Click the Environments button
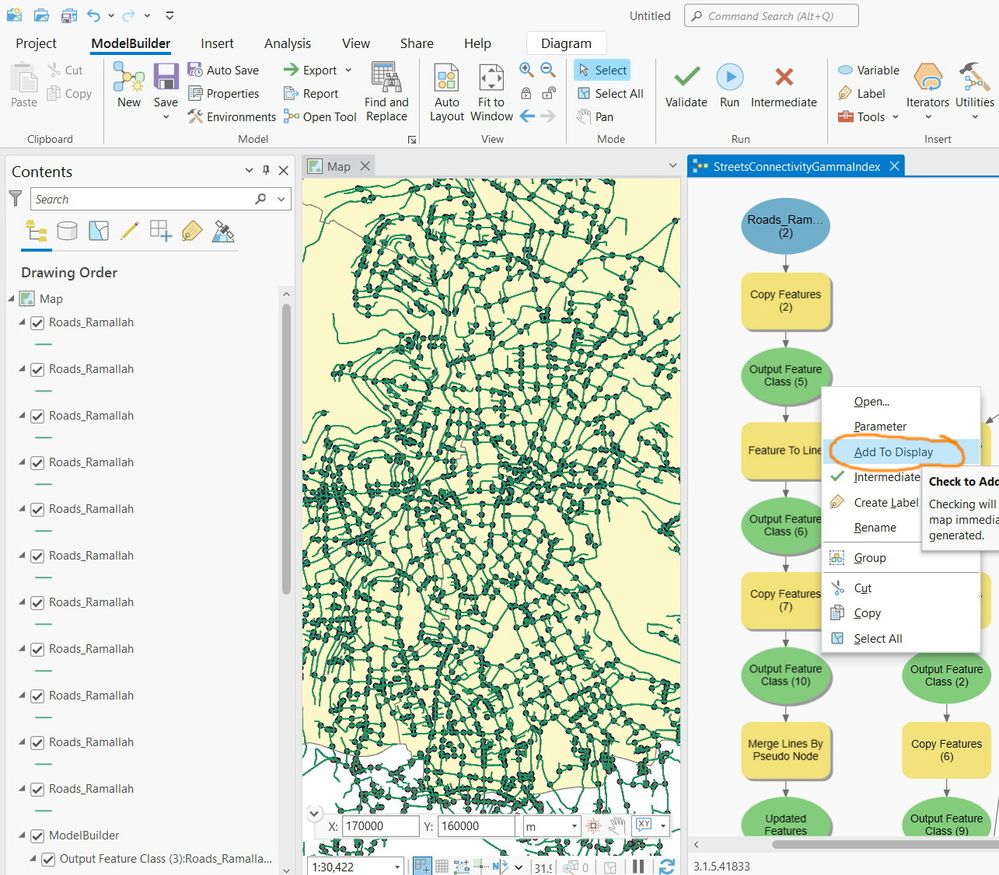The image size is (999, 875). point(231,117)
